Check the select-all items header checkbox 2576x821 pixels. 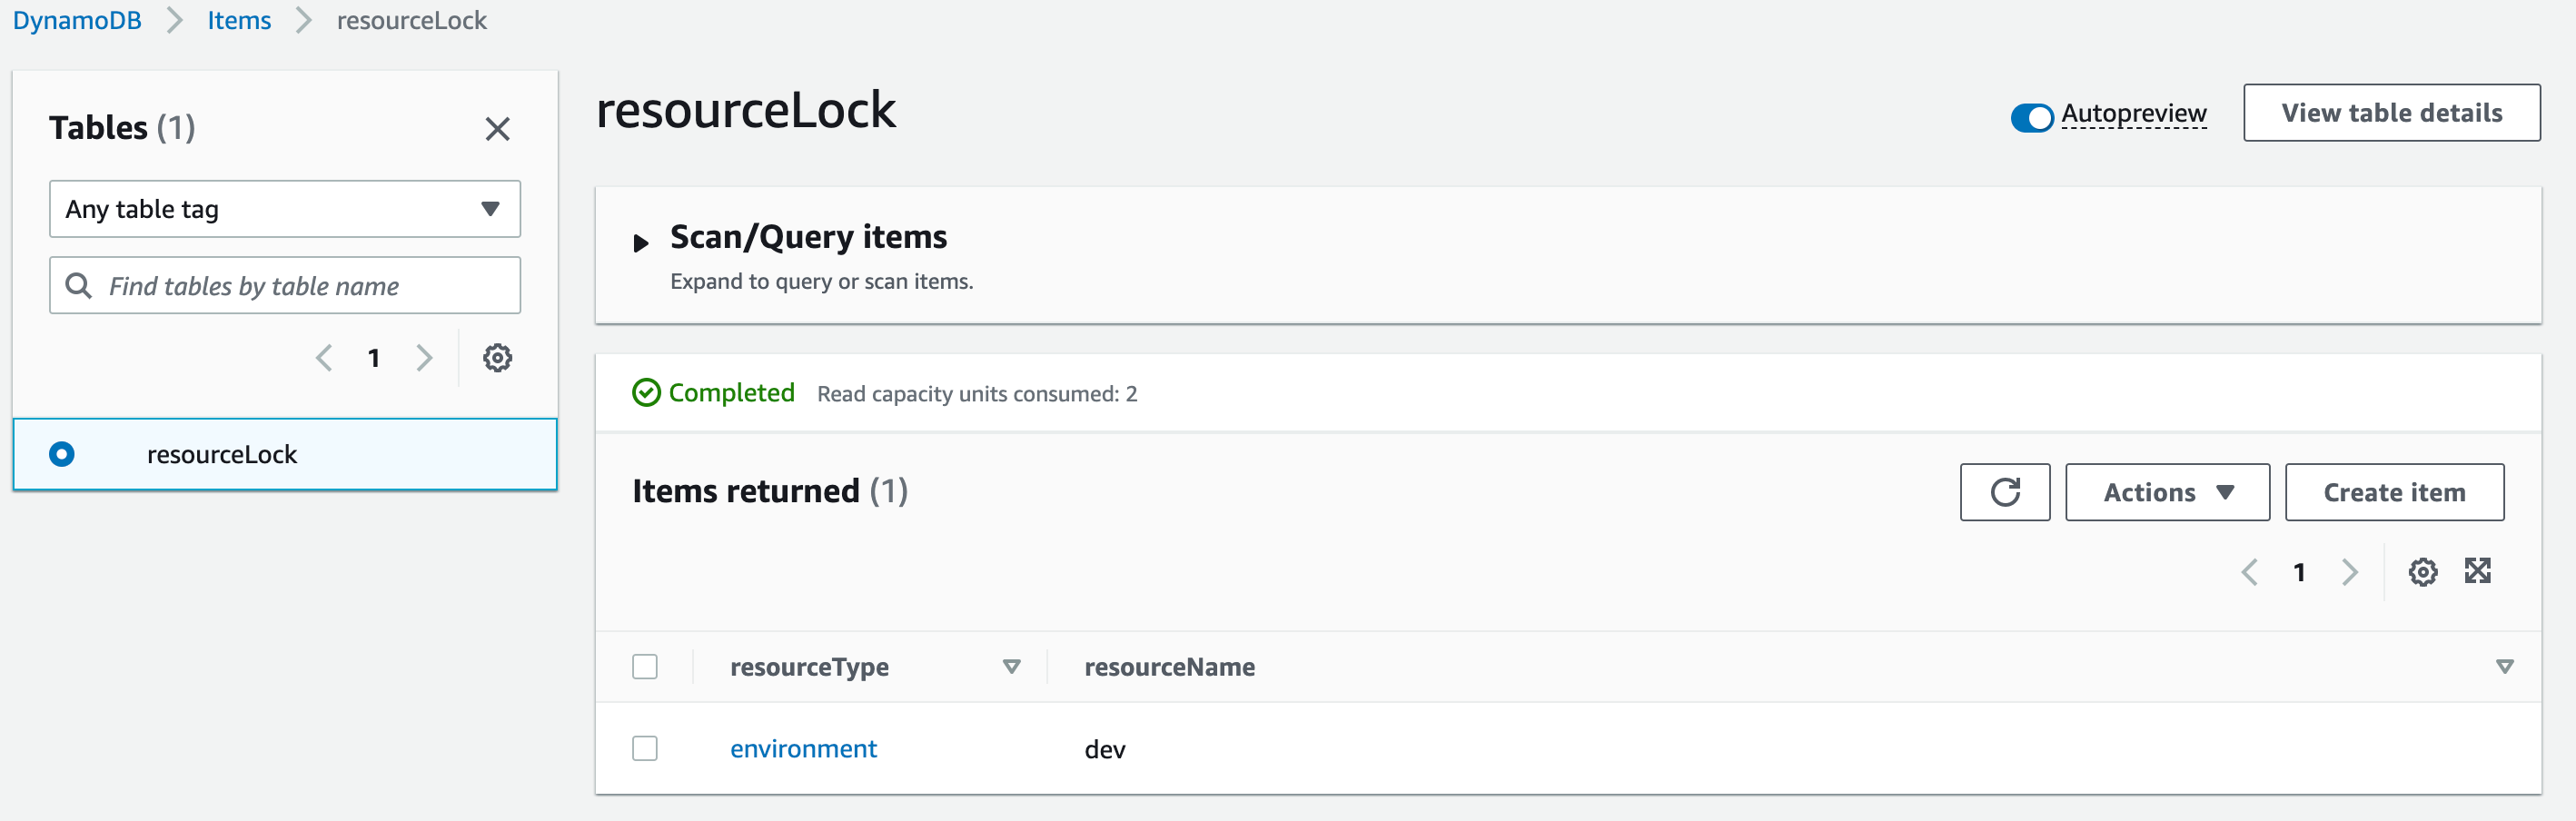645,667
